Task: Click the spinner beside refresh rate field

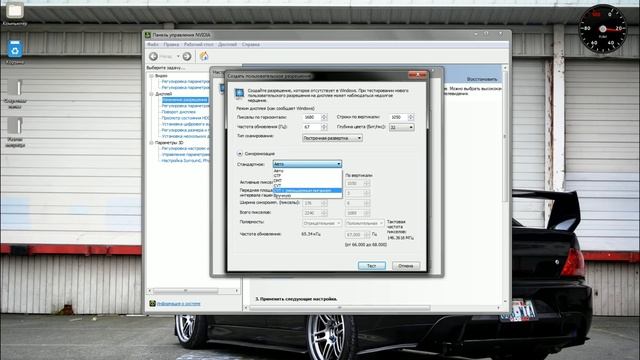Action: 324,127
